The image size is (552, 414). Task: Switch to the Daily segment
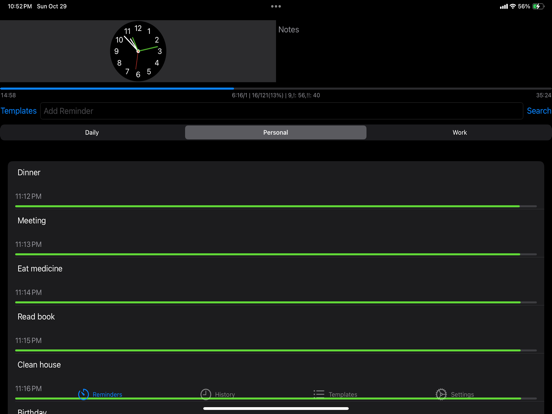pyautogui.click(x=92, y=132)
